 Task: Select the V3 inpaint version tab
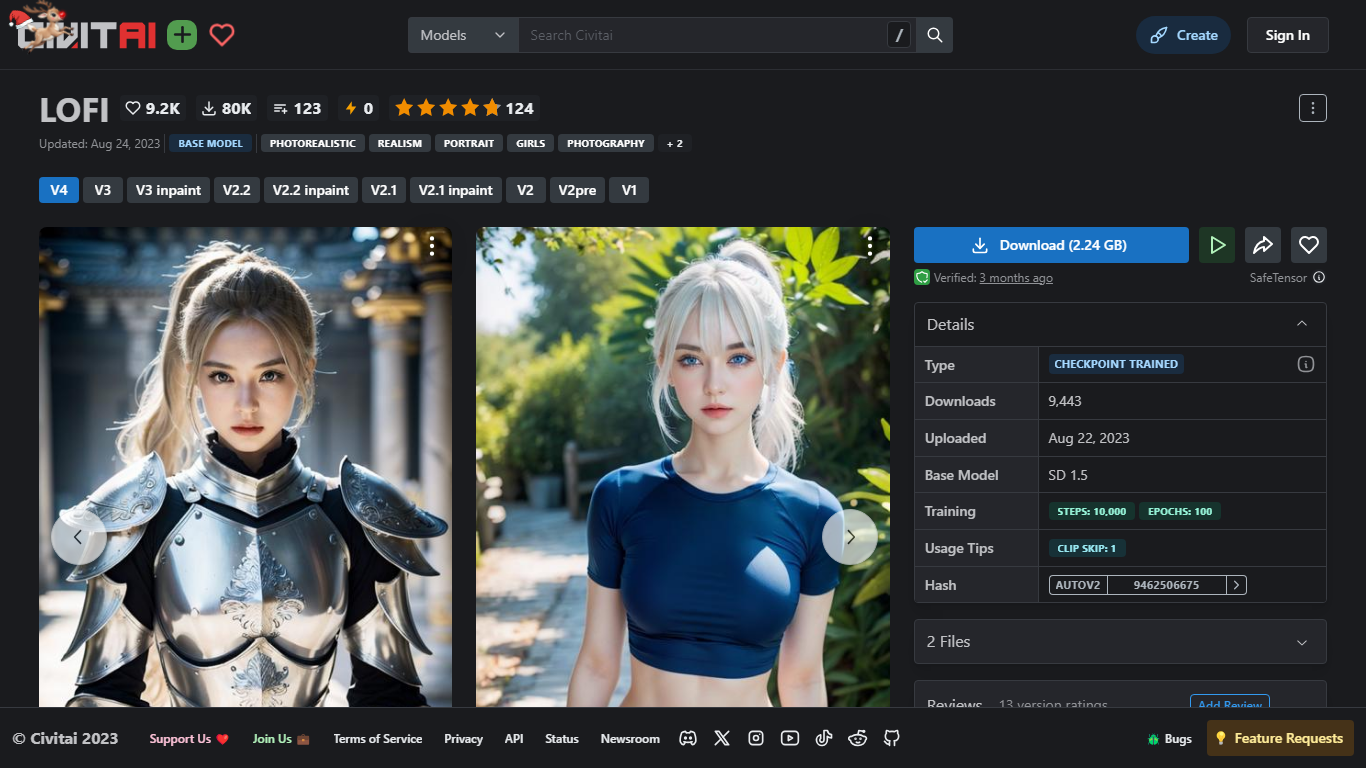point(168,190)
